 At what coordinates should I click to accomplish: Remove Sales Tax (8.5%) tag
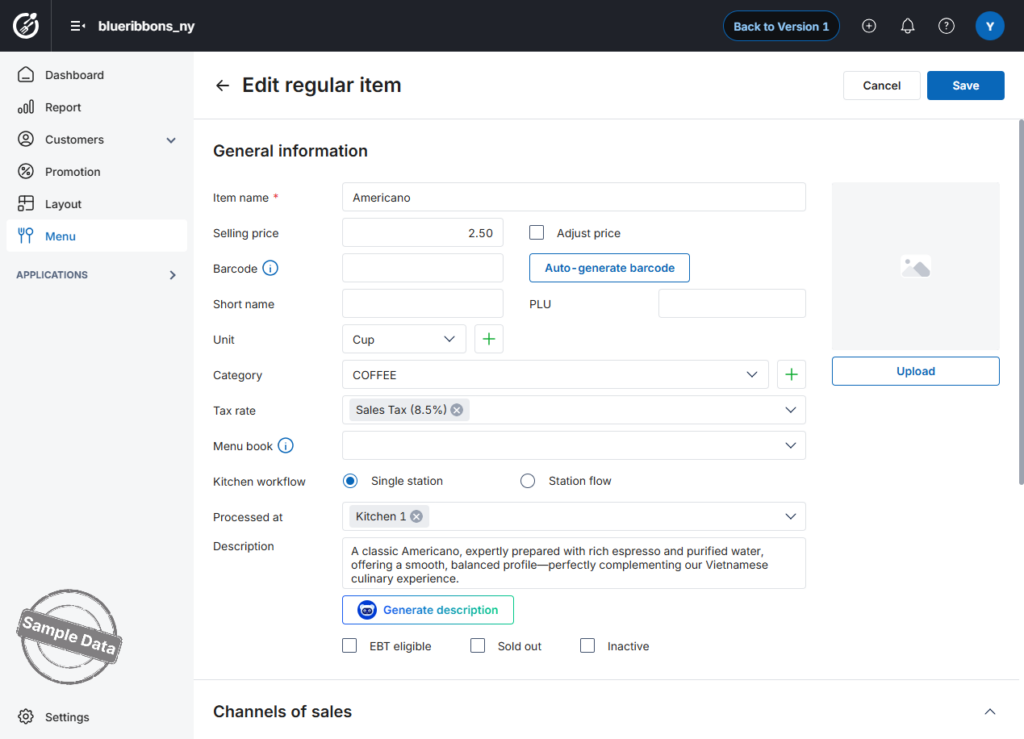[457, 410]
